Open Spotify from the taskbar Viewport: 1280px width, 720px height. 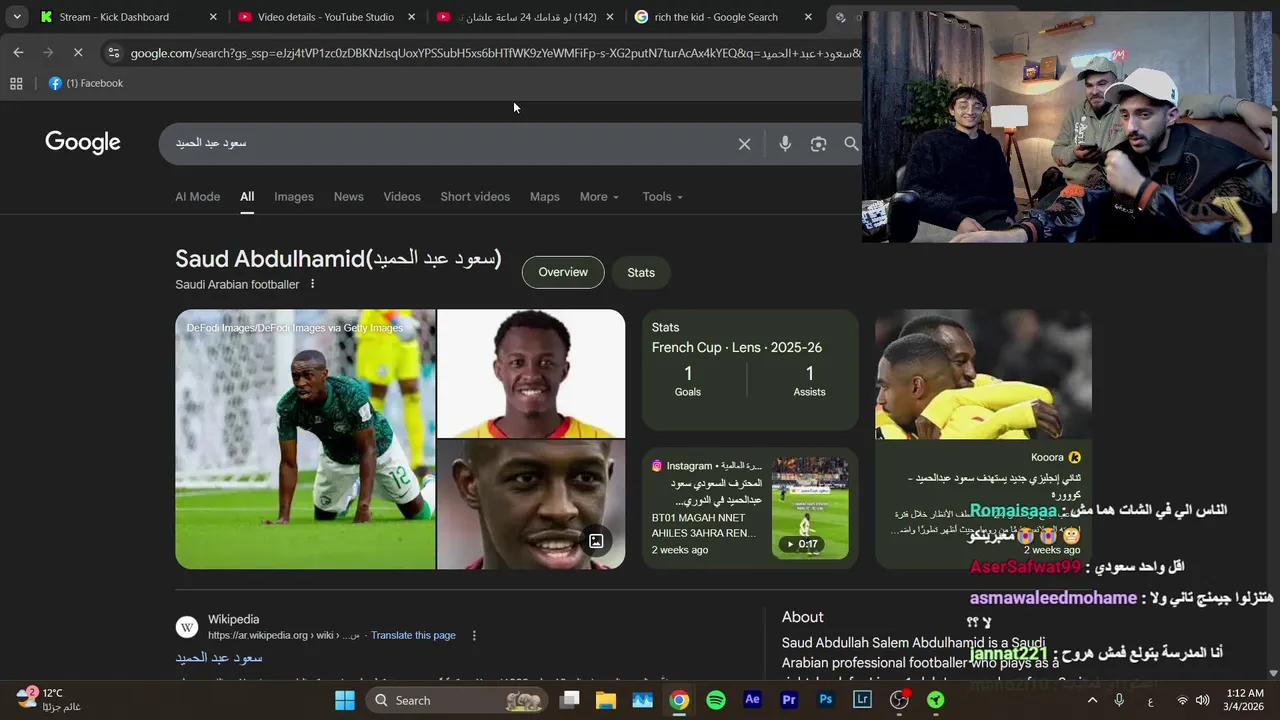click(716, 700)
